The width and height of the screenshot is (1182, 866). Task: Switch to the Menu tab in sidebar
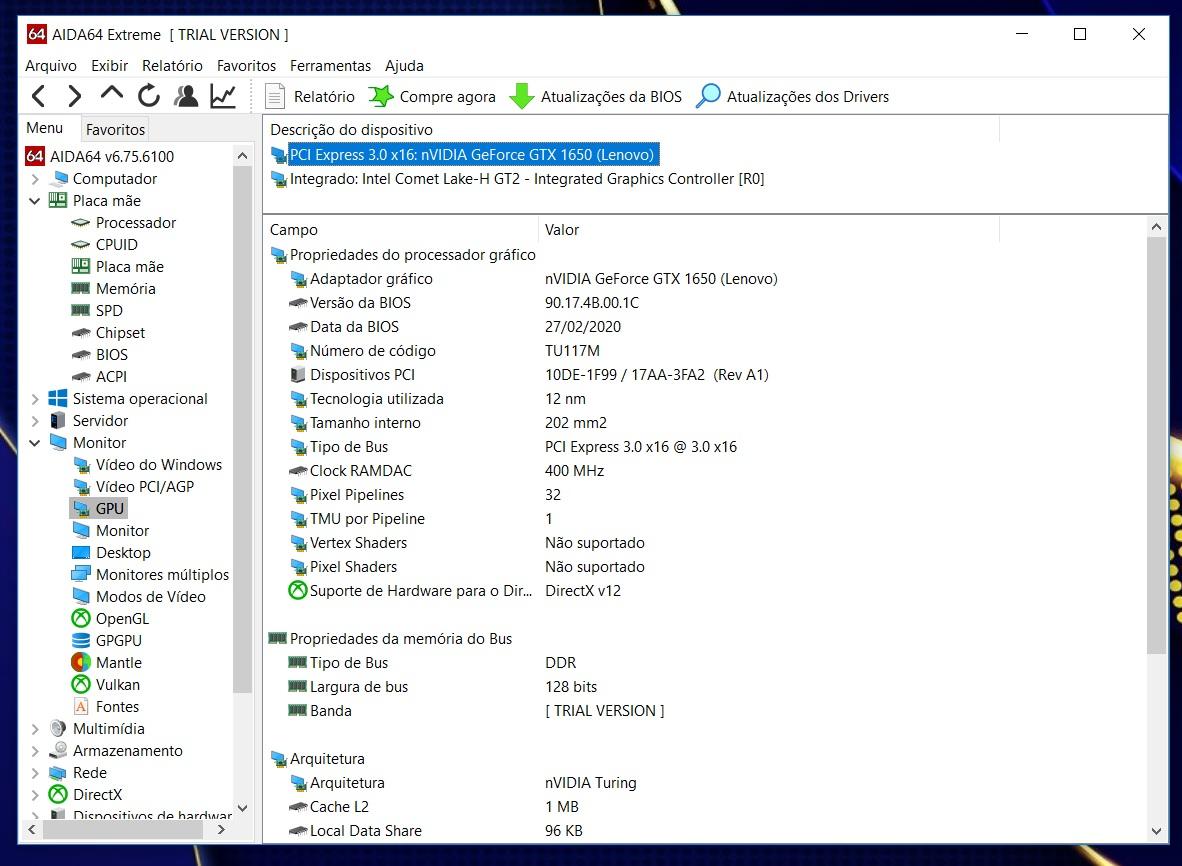tap(44, 127)
